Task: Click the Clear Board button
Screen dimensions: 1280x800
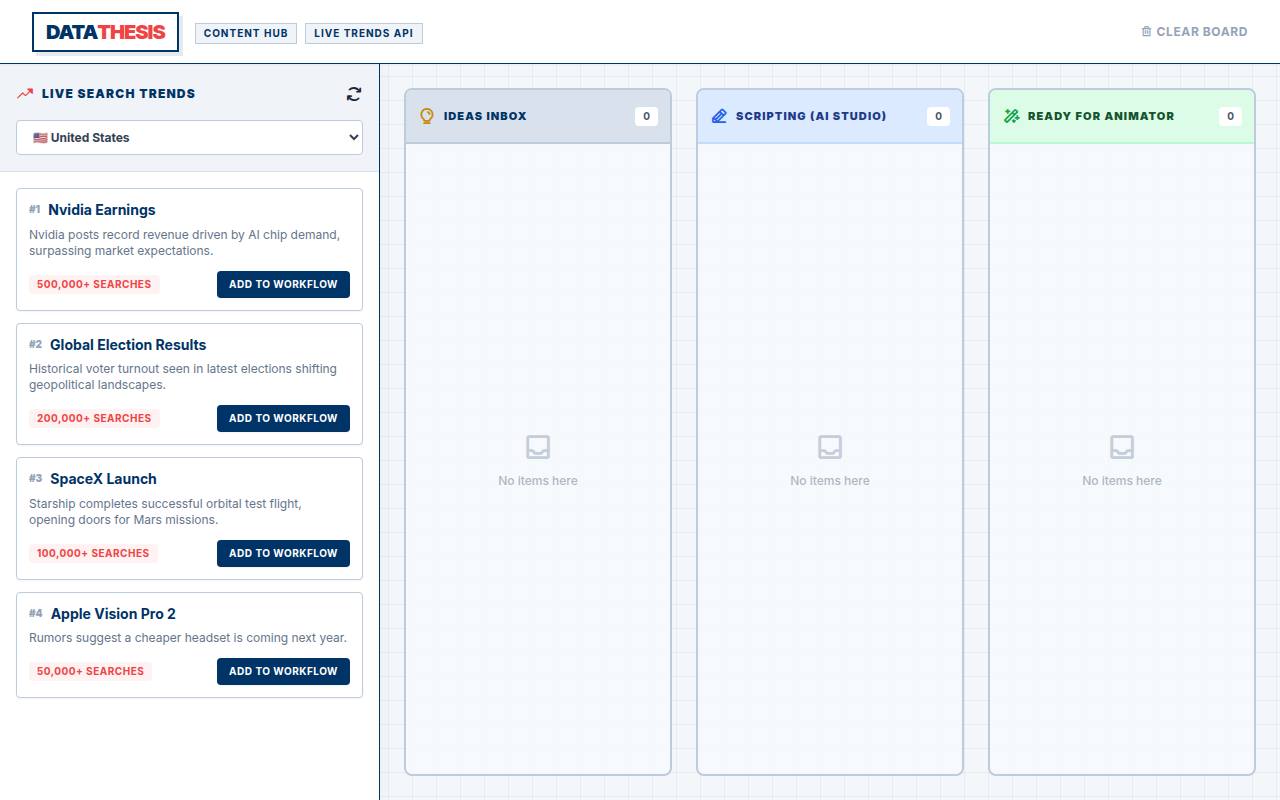Action: click(1194, 32)
